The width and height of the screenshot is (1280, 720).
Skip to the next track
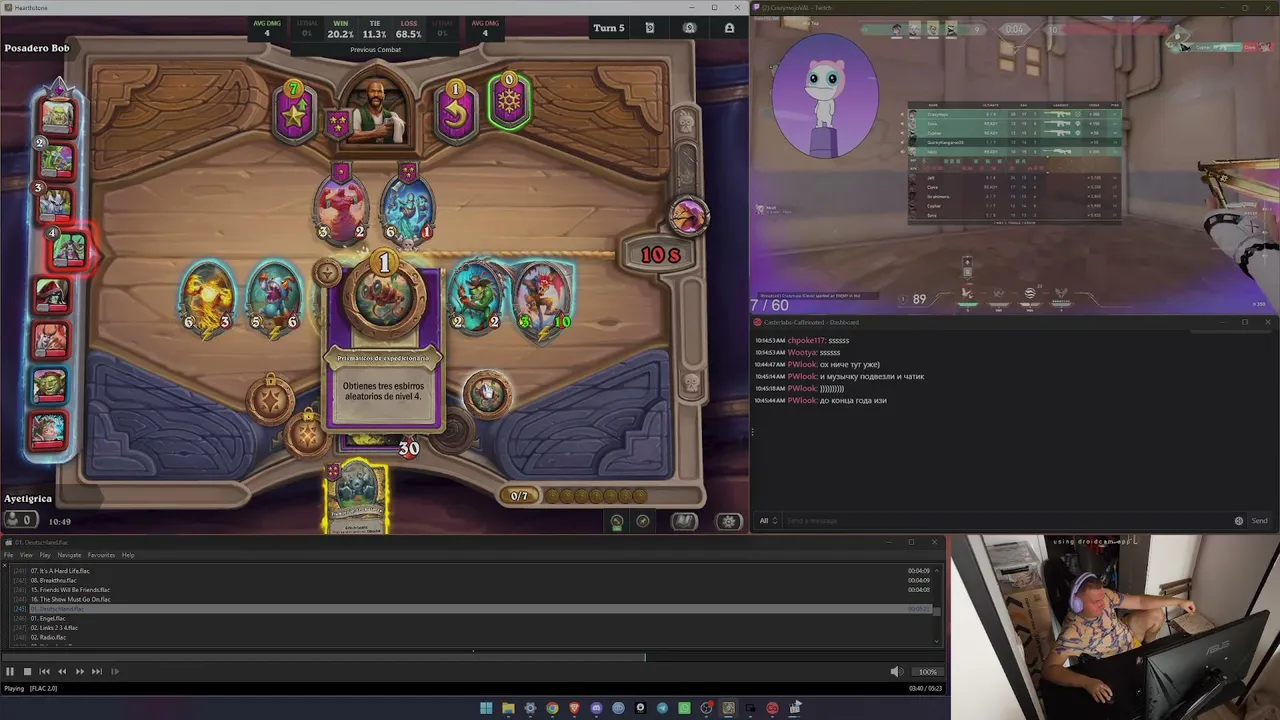(x=97, y=672)
